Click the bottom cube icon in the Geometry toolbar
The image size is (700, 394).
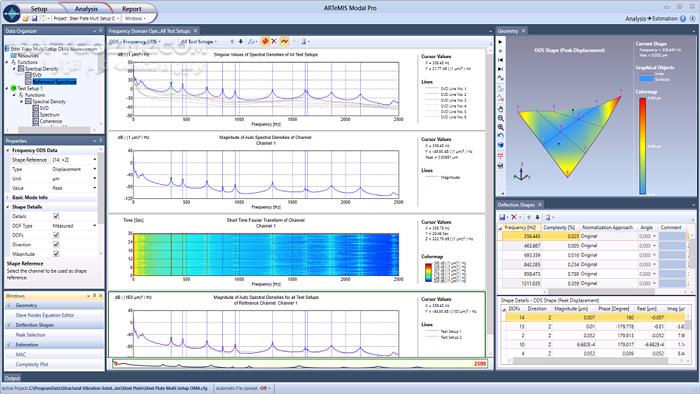point(500,166)
